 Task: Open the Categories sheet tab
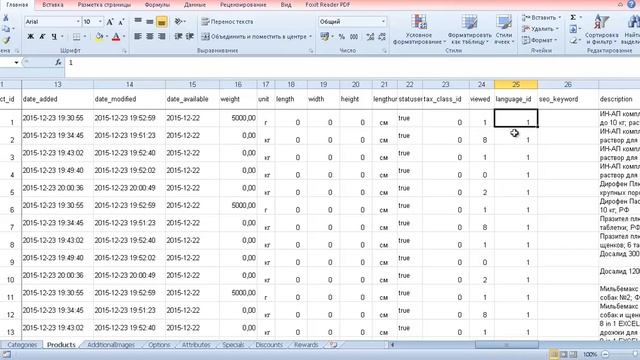coord(22,345)
